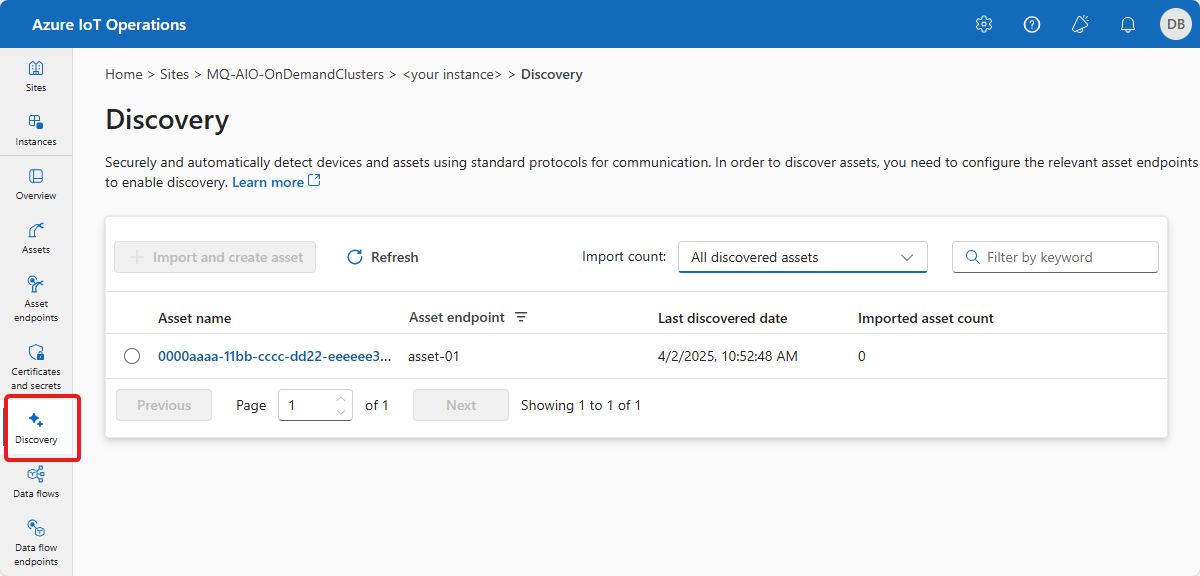Click the Azure IoT Operations title
Image resolution: width=1200 pixels, height=576 pixels.
(x=109, y=24)
